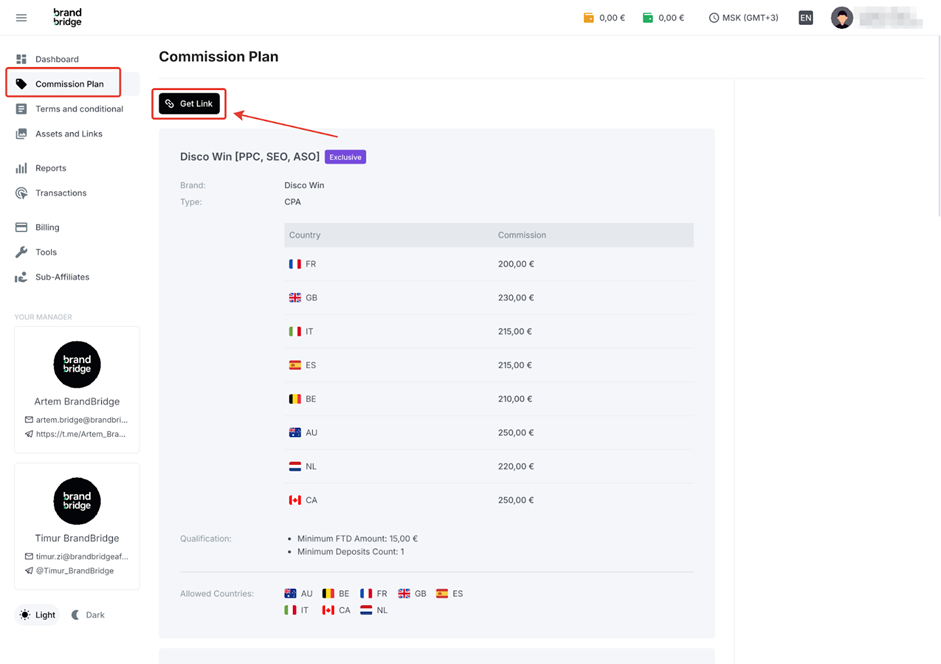This screenshot has width=941, height=664.
Task: Click the orange wallet balance icon
Action: click(x=589, y=18)
